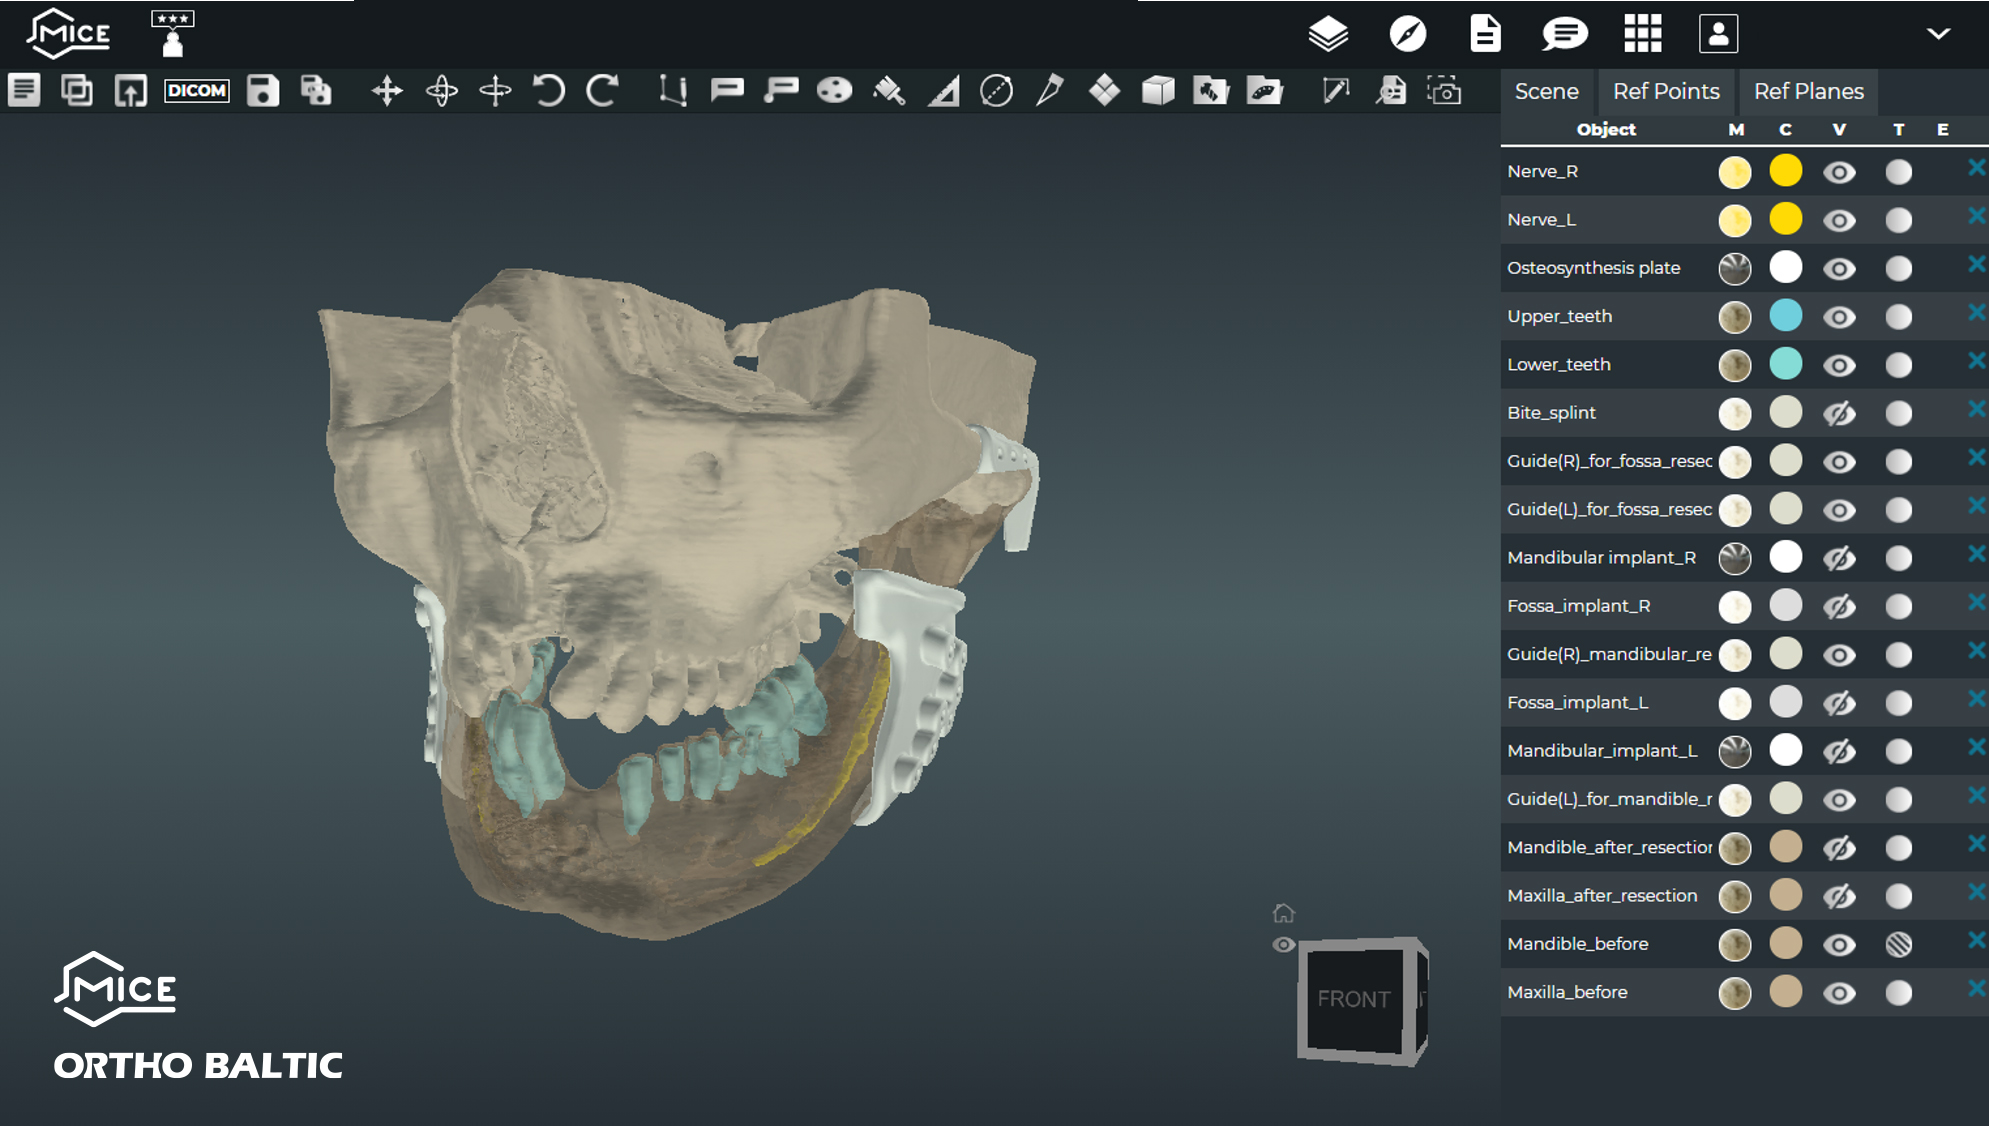Hide the Guide(L)_for_fossa_resec object
Image resolution: width=1989 pixels, height=1126 pixels.
pos(1839,510)
